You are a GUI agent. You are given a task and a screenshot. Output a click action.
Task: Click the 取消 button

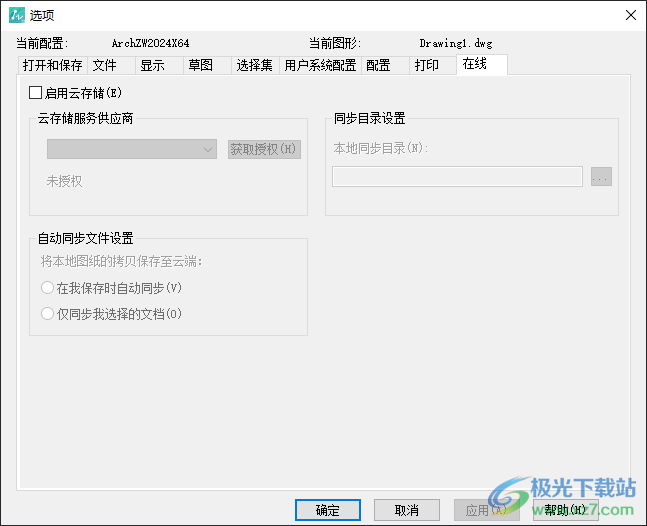pyautogui.click(x=407, y=510)
